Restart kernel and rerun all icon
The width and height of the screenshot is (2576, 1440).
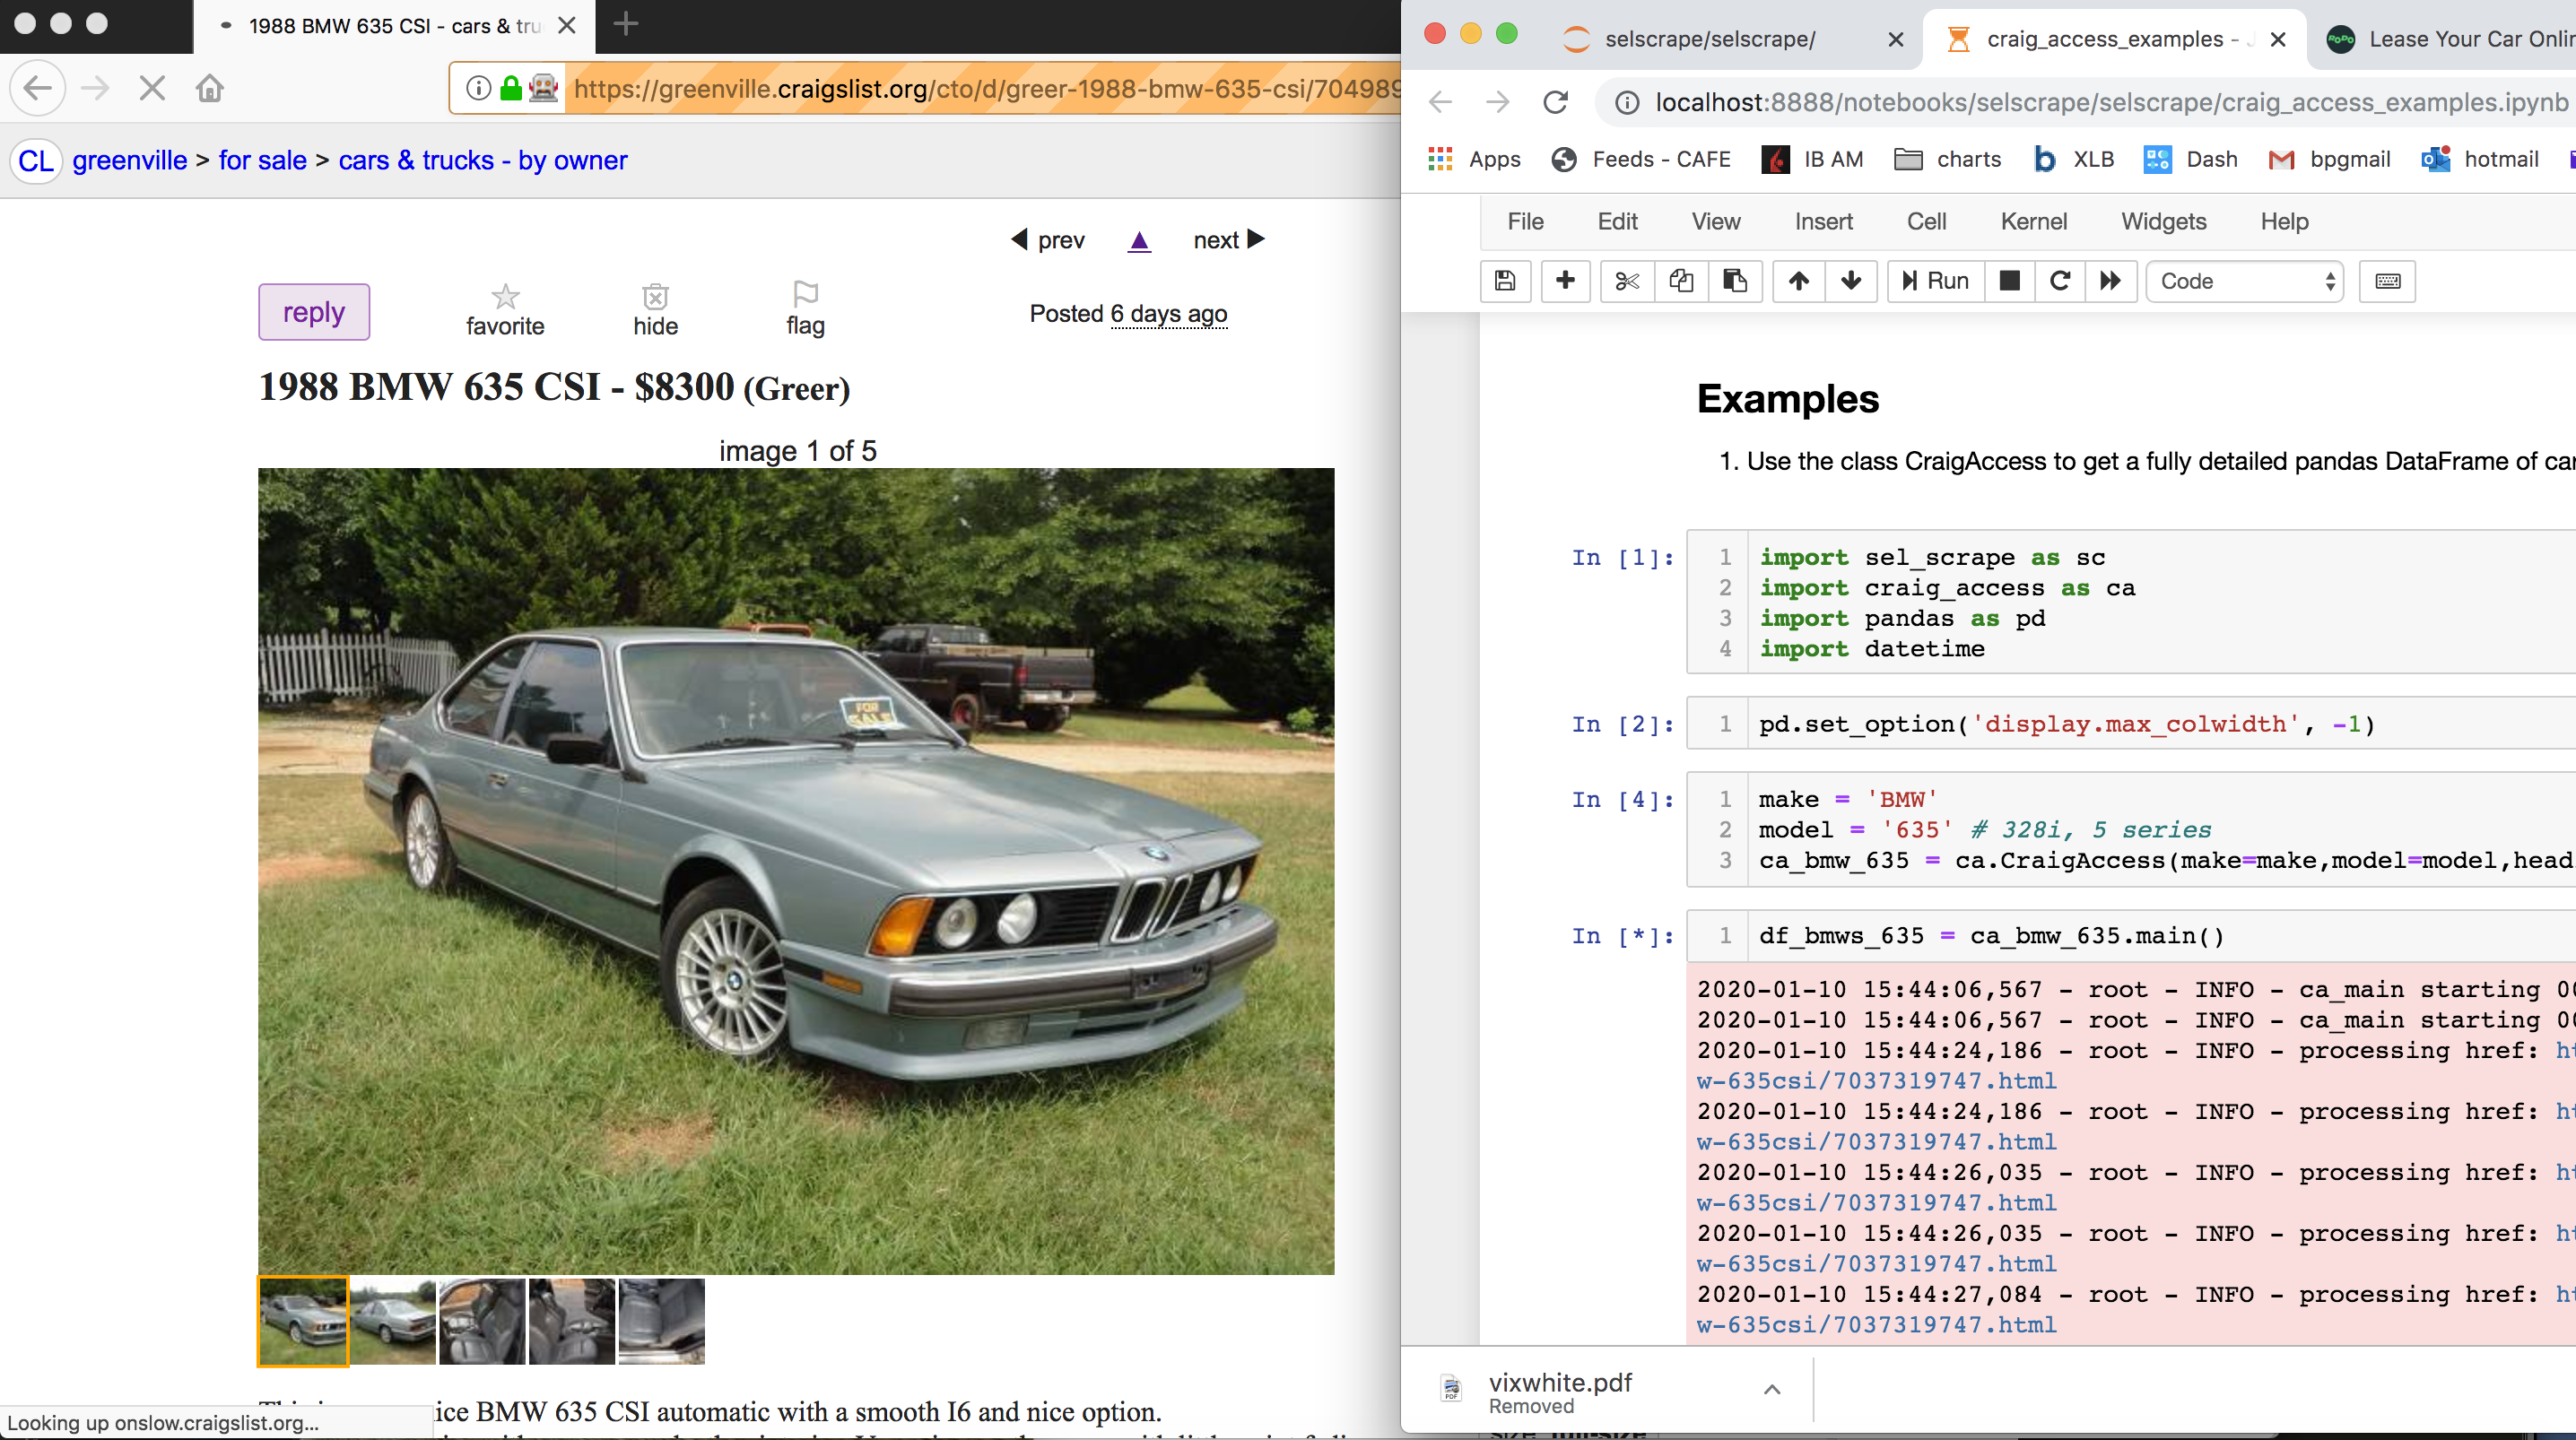pos(2110,281)
